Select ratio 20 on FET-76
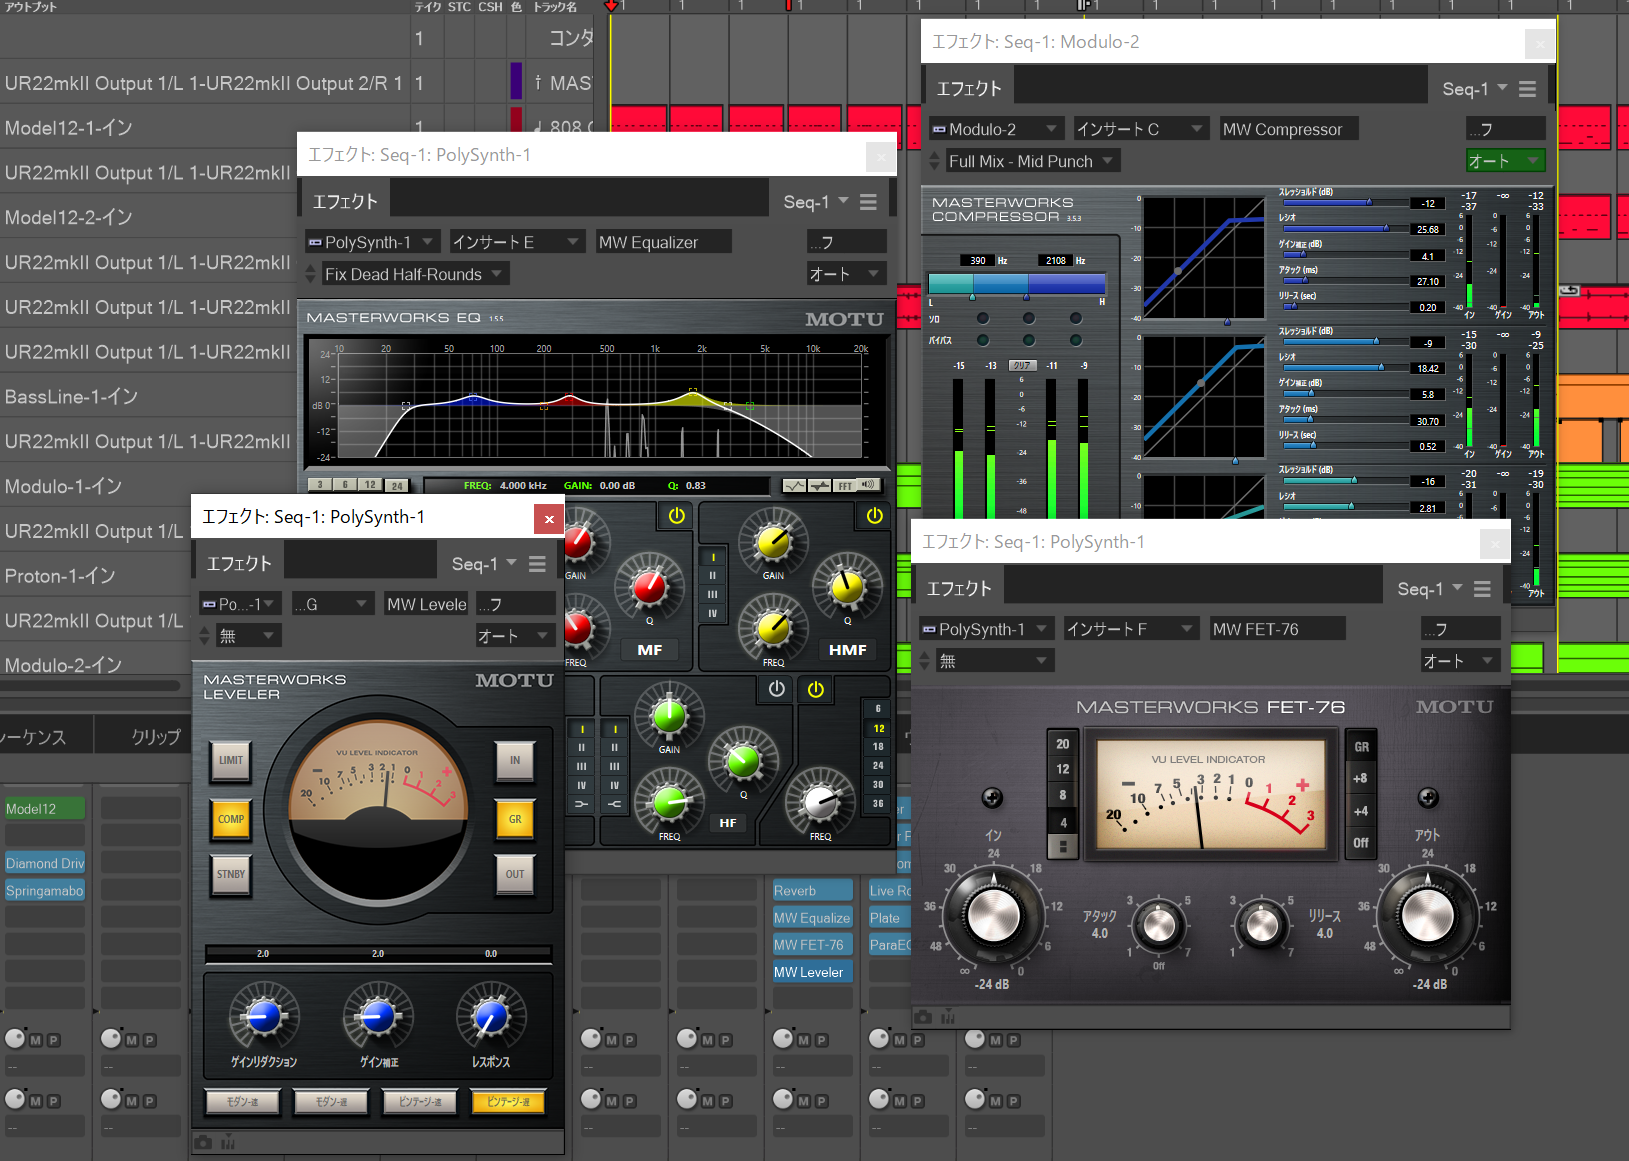The width and height of the screenshot is (1629, 1161). 1063,744
